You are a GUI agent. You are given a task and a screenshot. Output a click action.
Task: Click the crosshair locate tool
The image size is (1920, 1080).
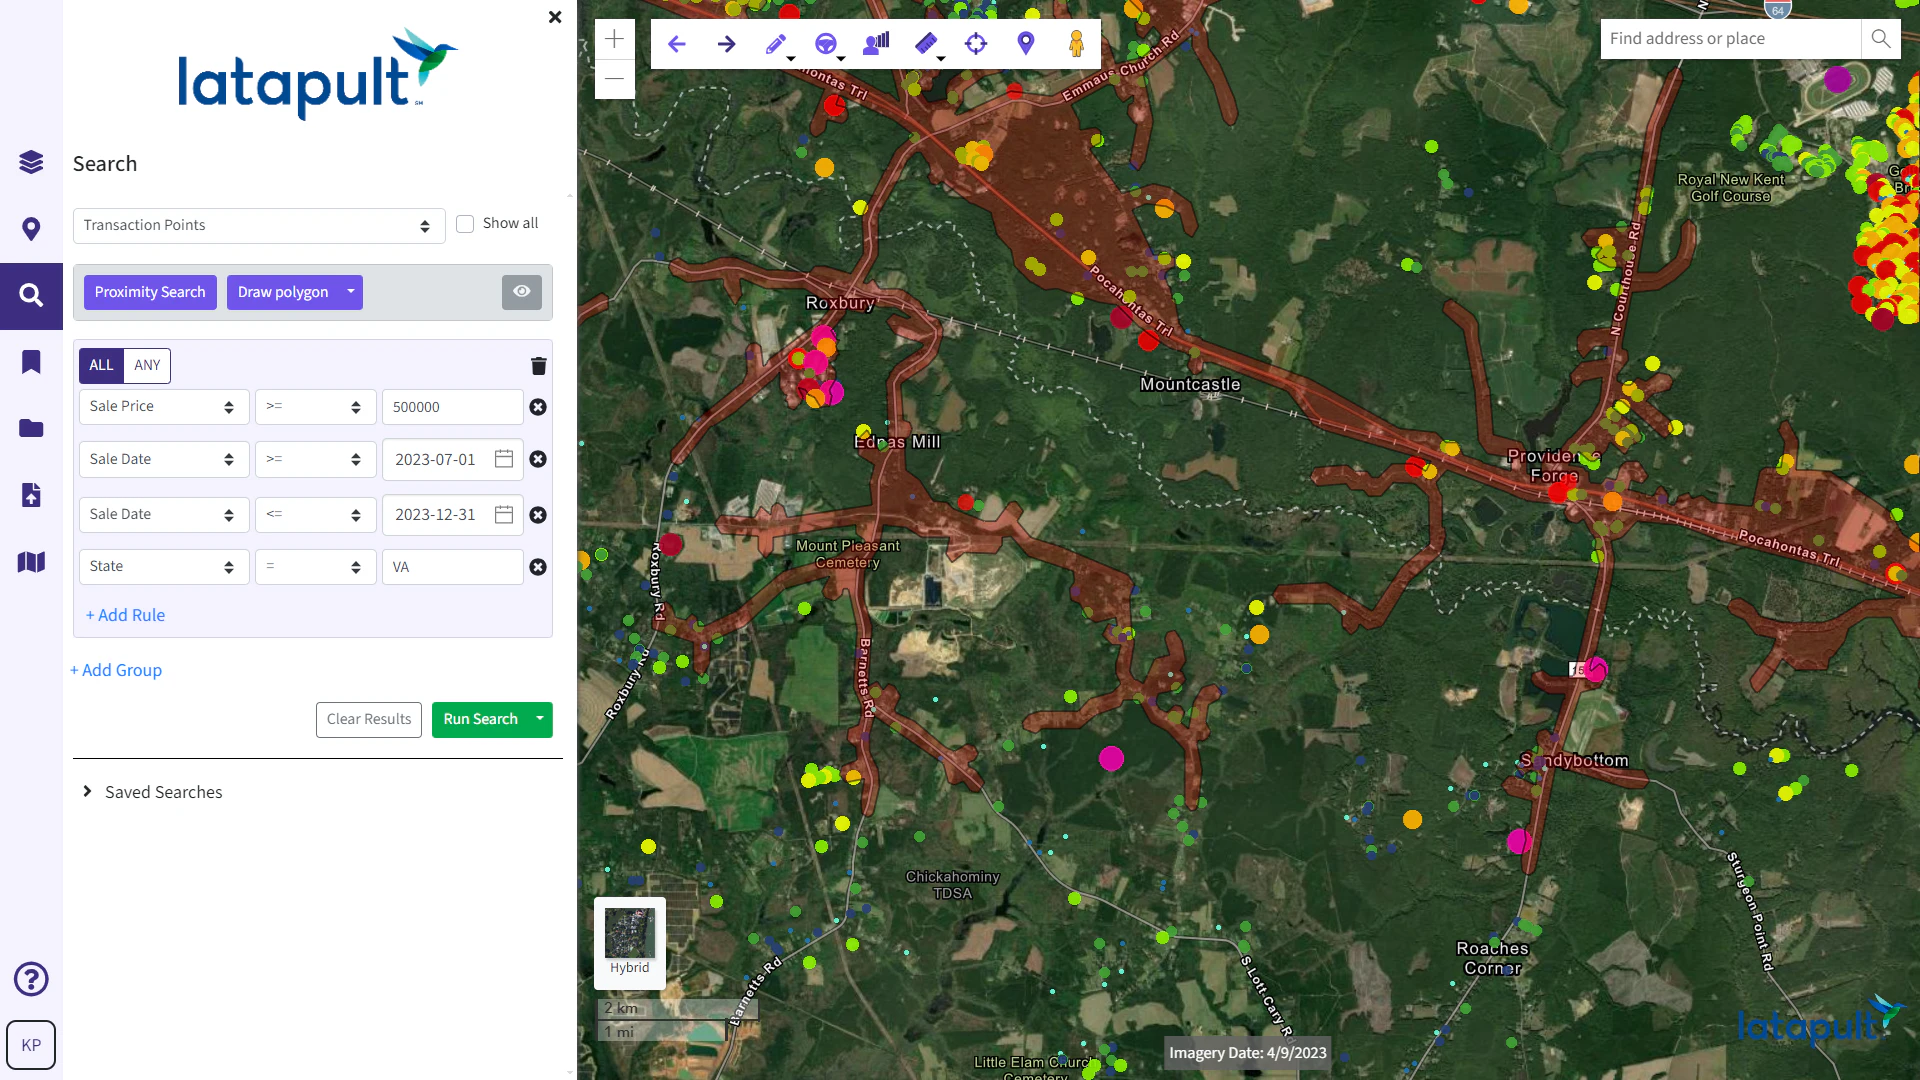pos(976,44)
